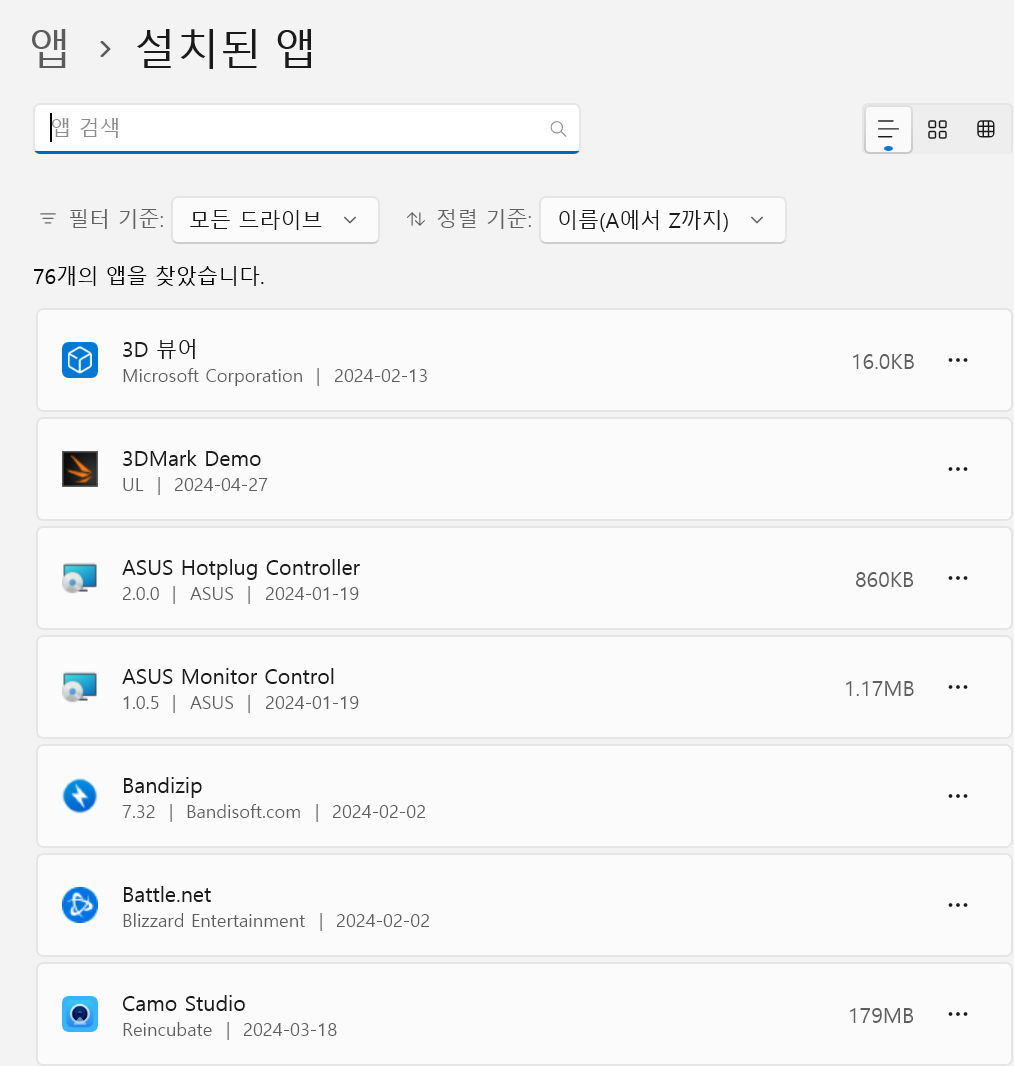Click Blizzard Entertainment publisher text
This screenshot has height=1066, width=1014.
(213, 921)
